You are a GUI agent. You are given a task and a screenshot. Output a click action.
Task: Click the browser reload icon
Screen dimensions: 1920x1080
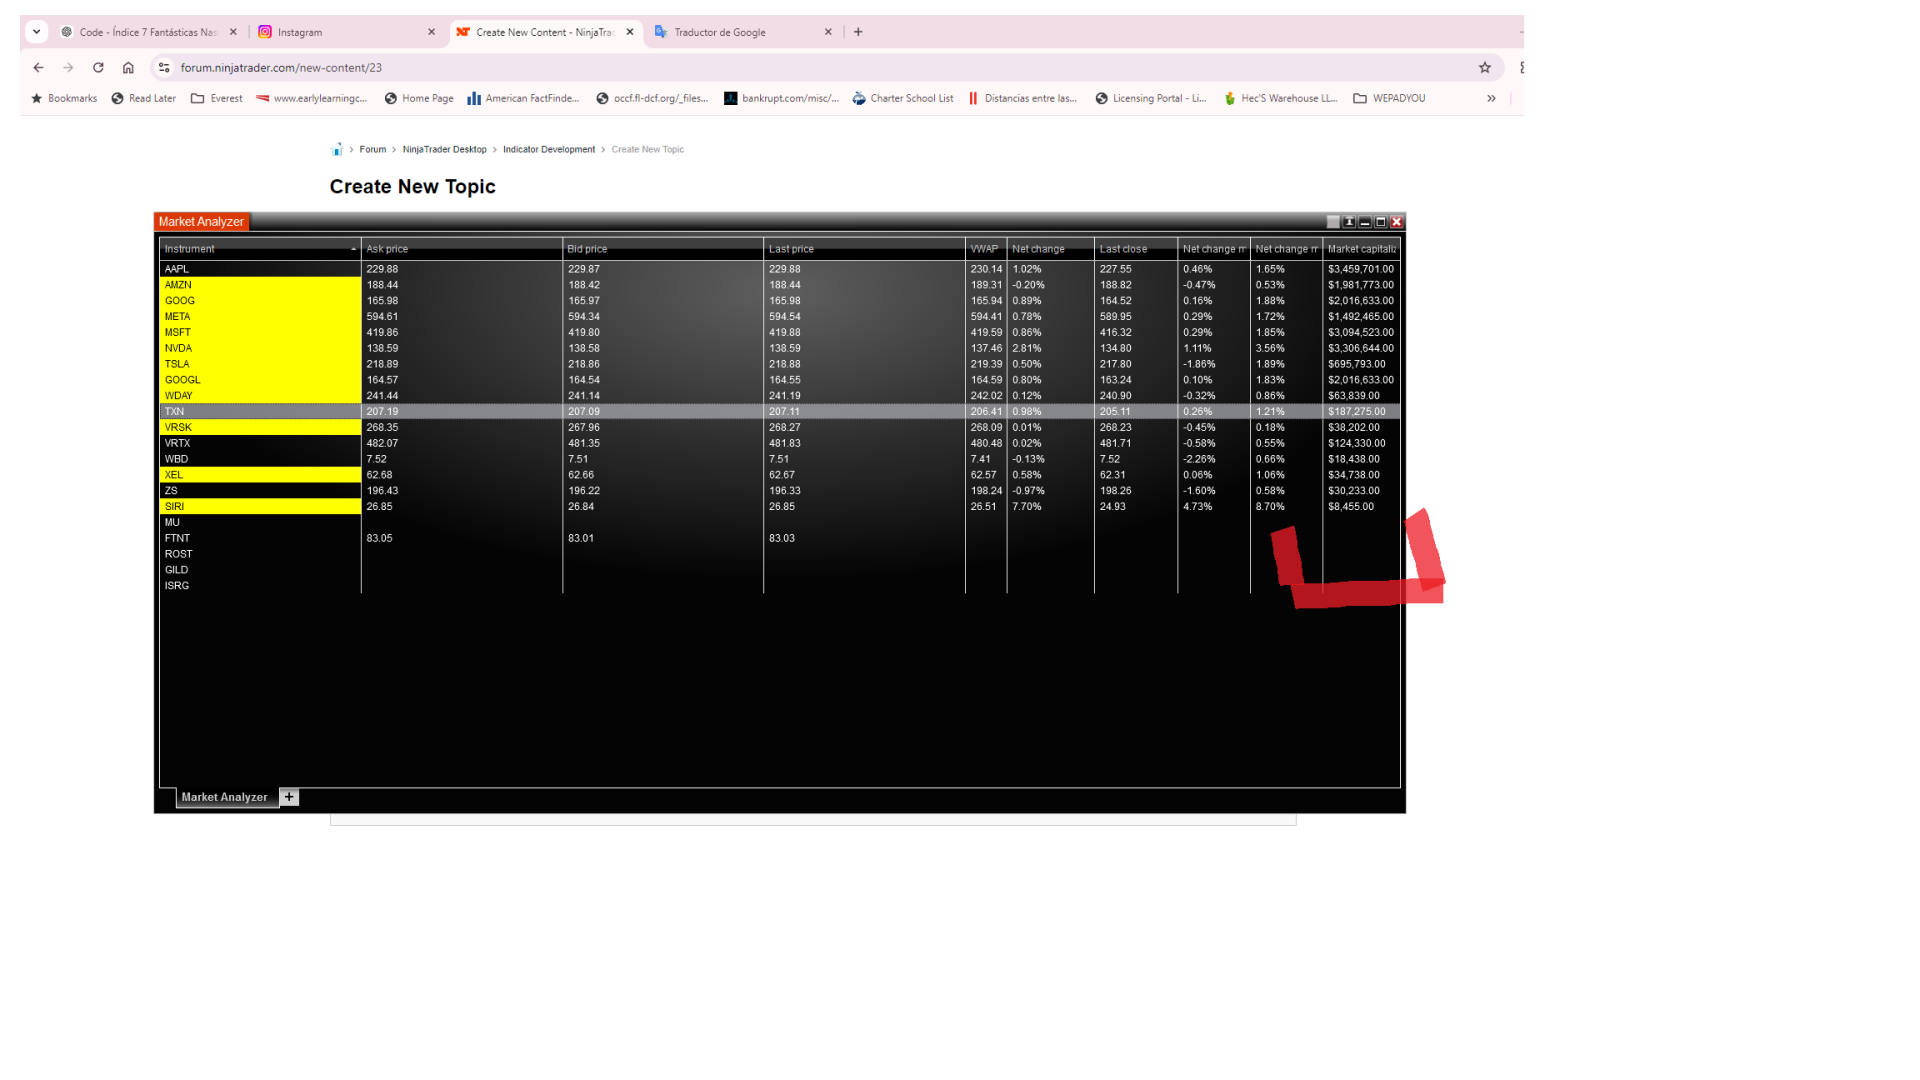point(98,68)
